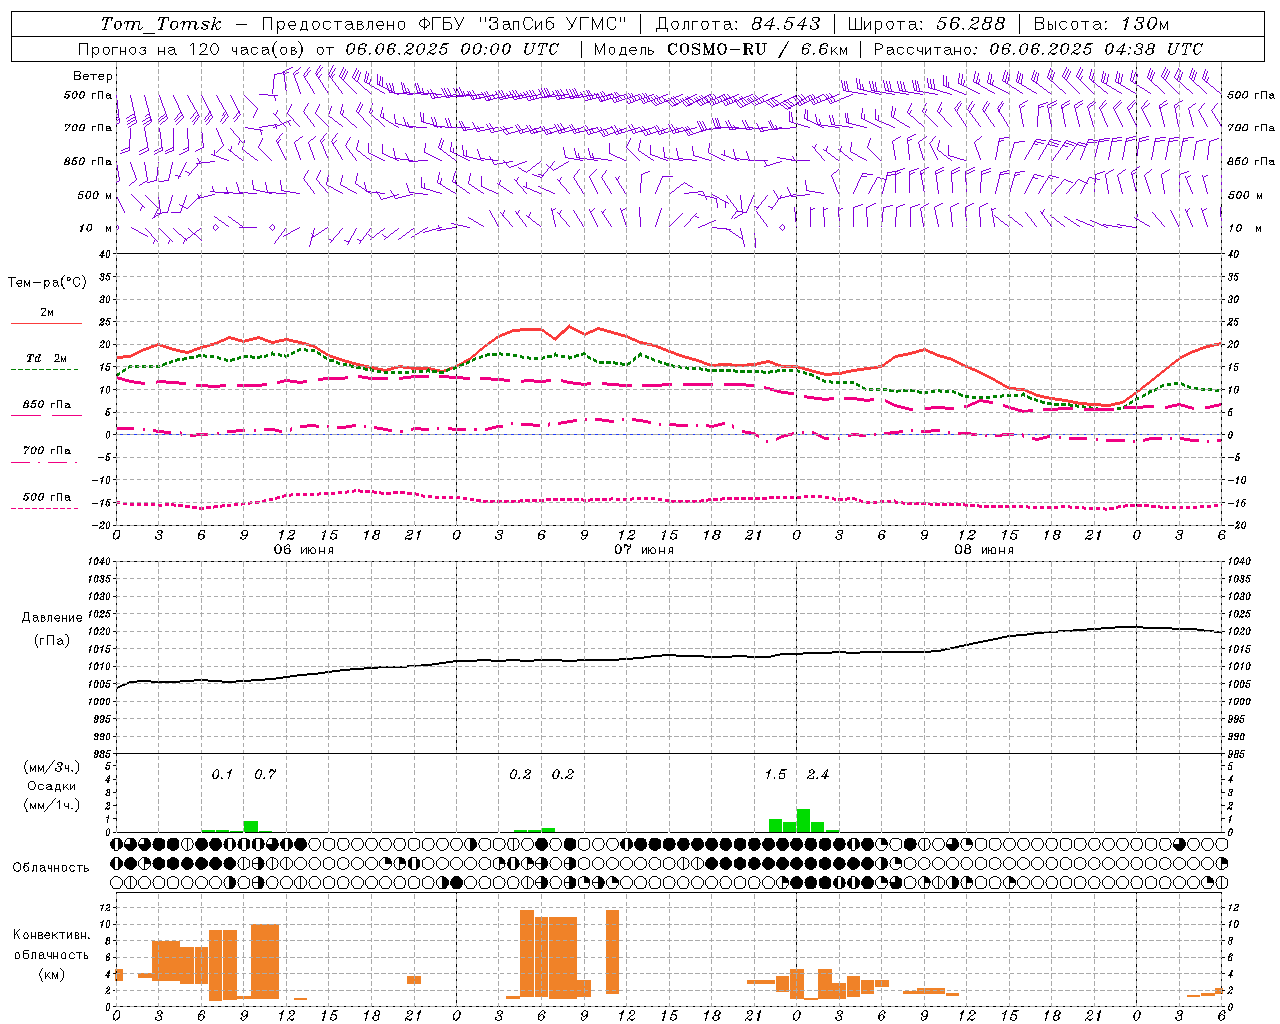1280x1024 pixels.
Task: Click the text Прогноз на 120 часа(ов)
Action: [193, 49]
